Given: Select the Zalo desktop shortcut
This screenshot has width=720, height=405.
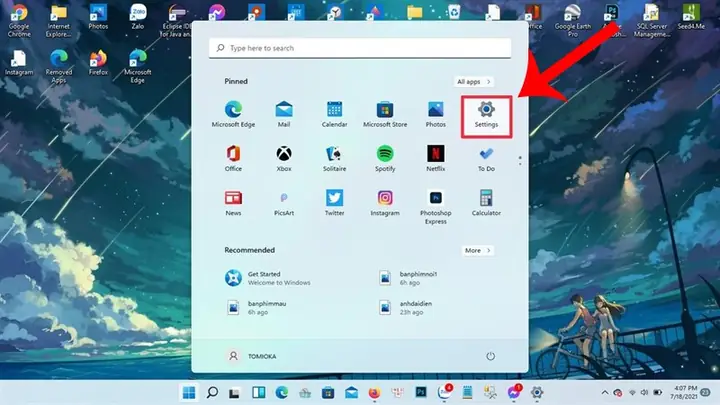Looking at the screenshot, I should click(x=138, y=17).
